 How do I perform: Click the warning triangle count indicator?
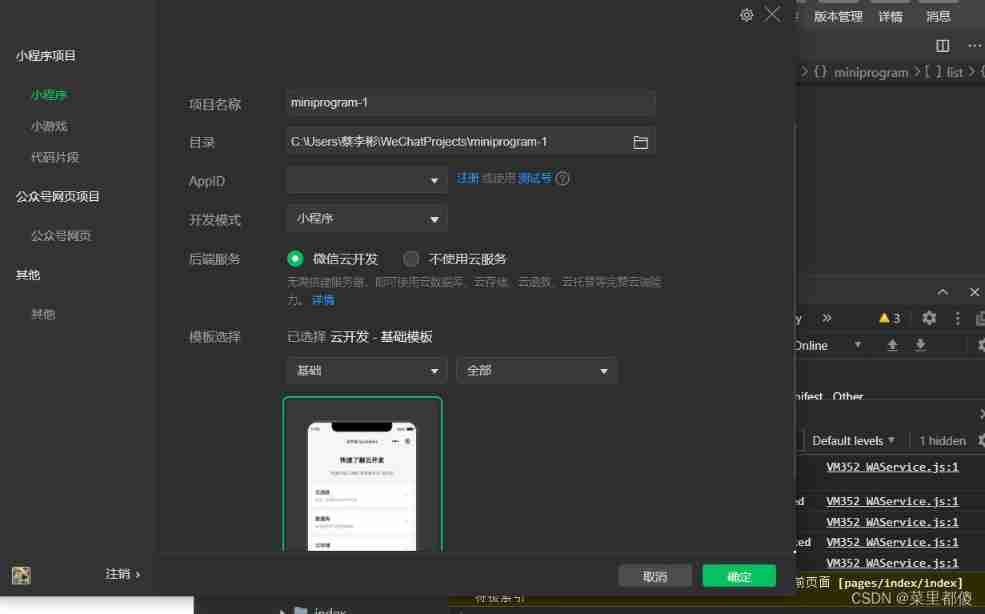889,318
